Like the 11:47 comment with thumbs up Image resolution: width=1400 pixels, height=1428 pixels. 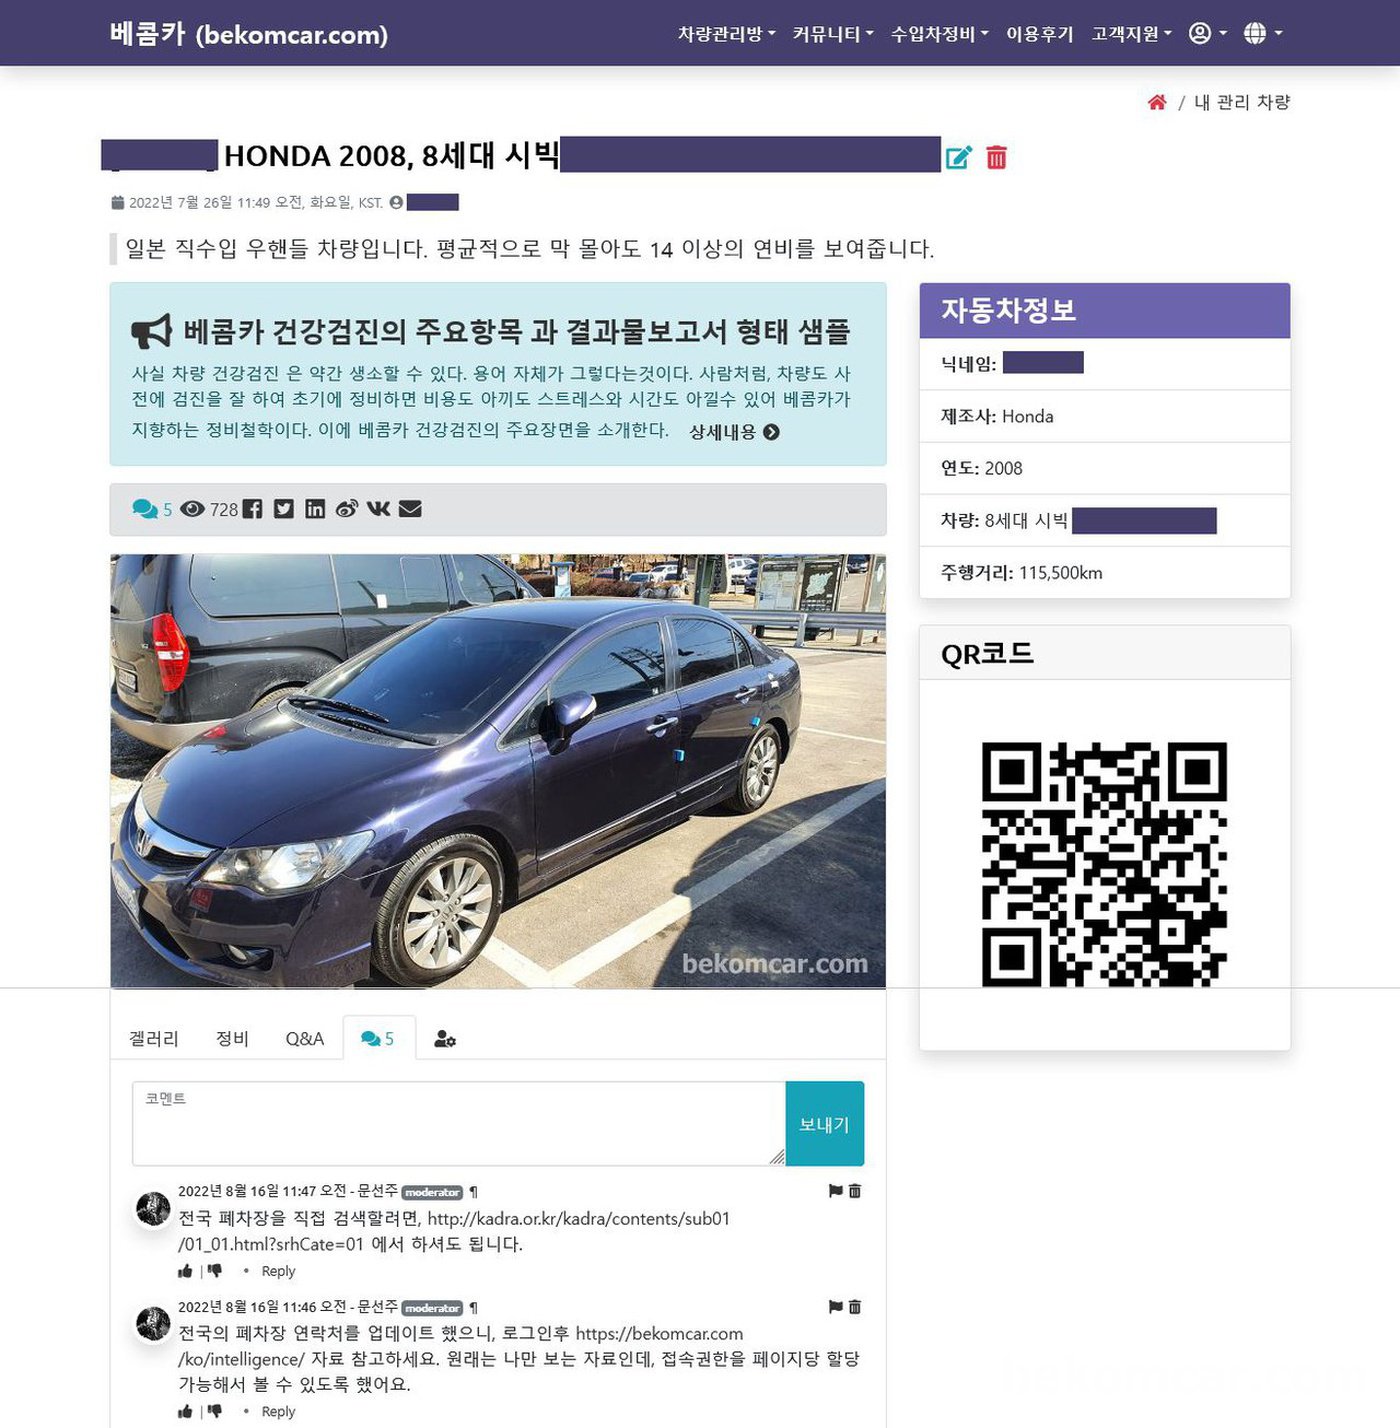[185, 1271]
